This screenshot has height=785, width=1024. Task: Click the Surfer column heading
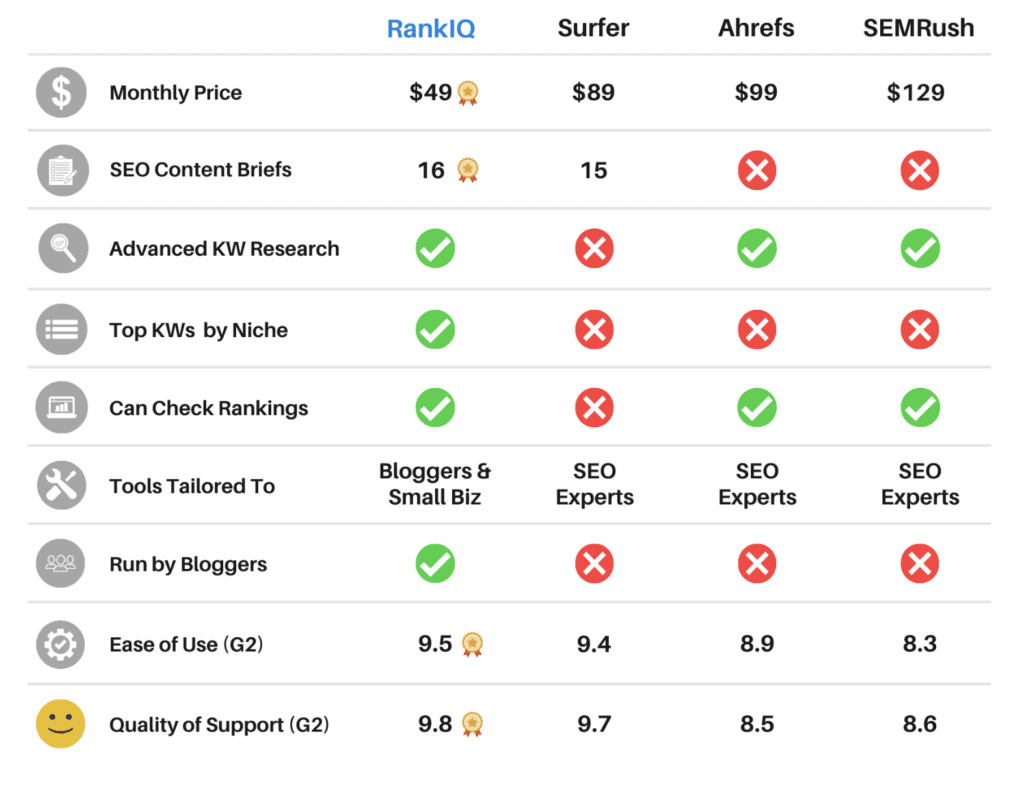pos(594,29)
